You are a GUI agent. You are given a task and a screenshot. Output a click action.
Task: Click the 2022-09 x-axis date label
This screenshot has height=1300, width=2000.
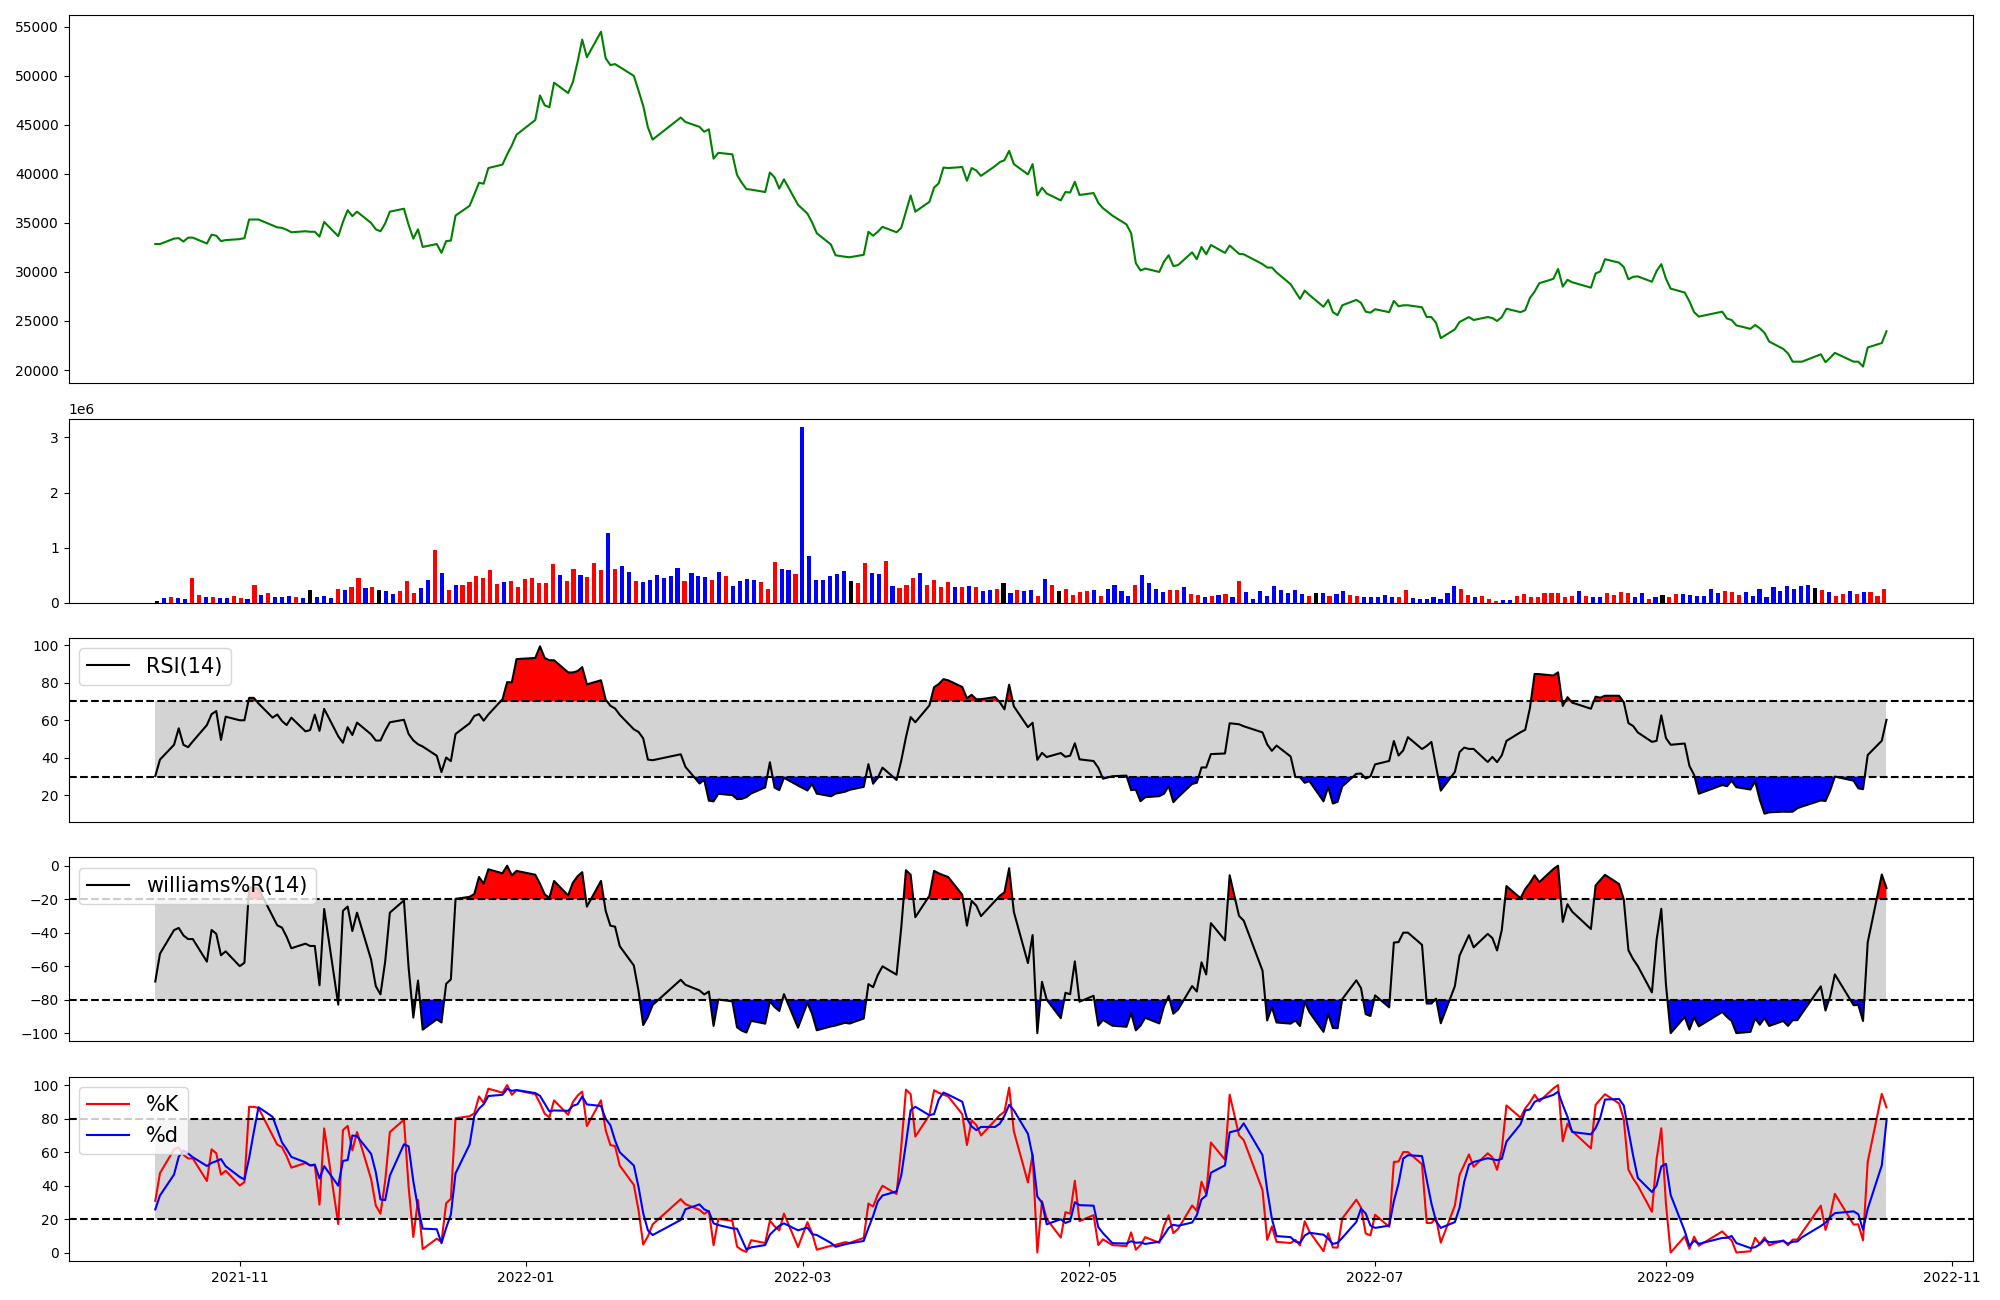pyautogui.click(x=1665, y=1277)
